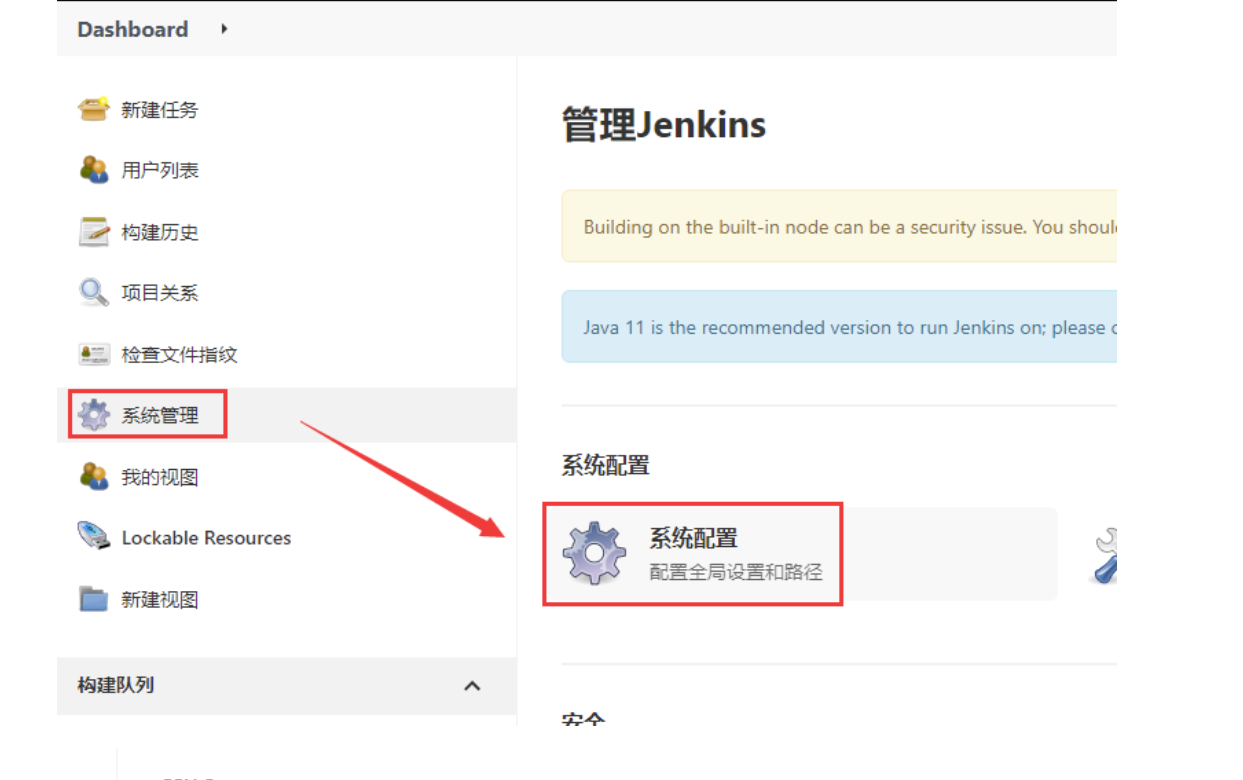1243x780 pixels.
Task: Click the 项目关系 magnifier icon
Action: (93, 293)
